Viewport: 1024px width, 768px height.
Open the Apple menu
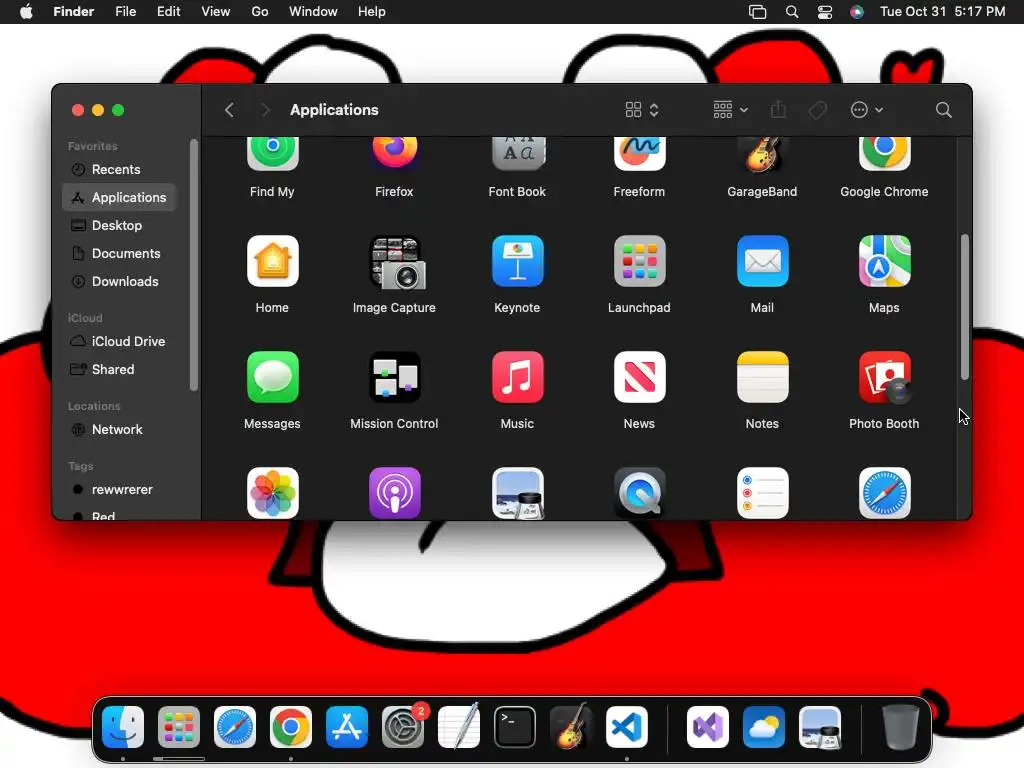coord(26,12)
